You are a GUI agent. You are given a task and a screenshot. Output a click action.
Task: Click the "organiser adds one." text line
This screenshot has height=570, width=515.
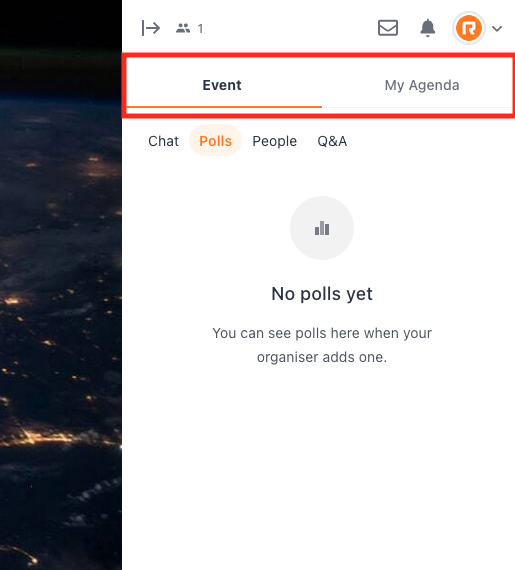pyautogui.click(x=322, y=357)
